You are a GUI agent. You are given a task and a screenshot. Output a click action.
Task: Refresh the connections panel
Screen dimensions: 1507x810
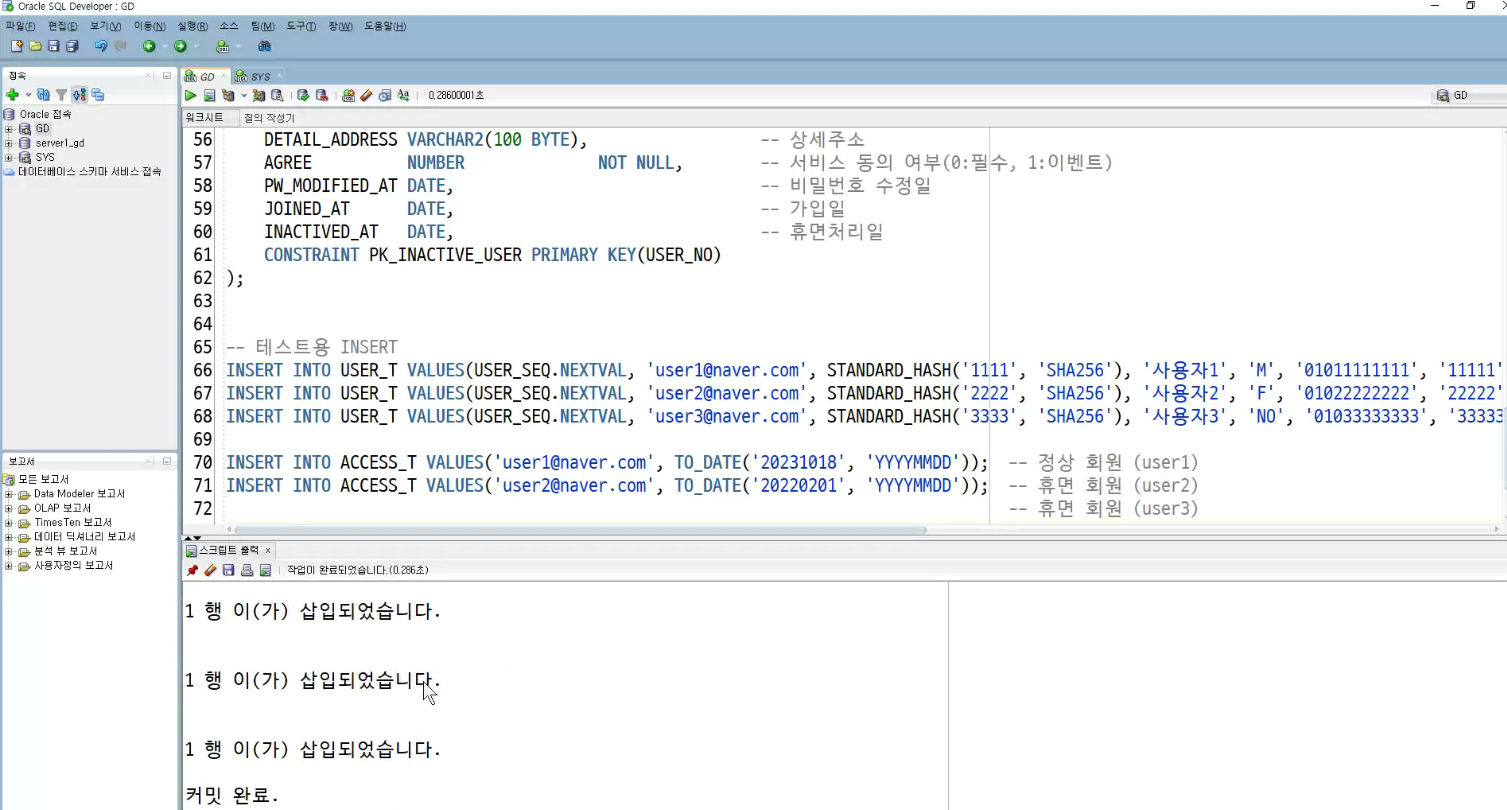tap(43, 95)
